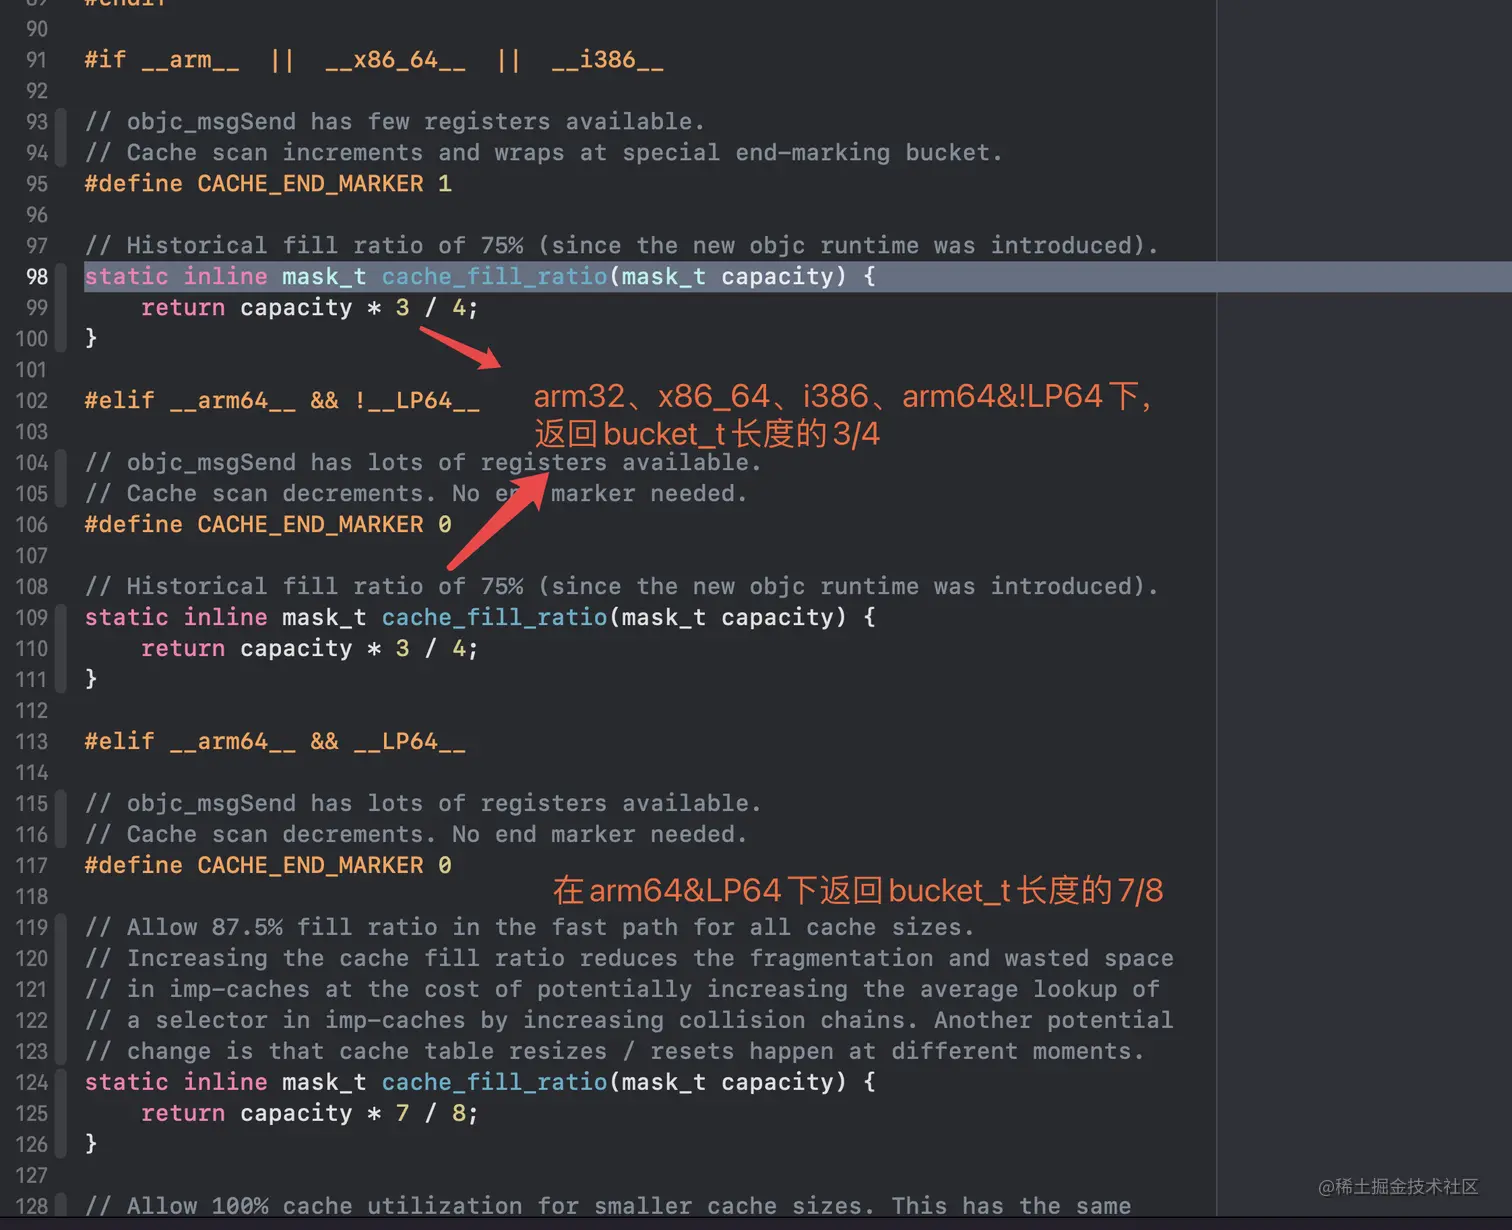Select line number 91 in the gutter
The width and height of the screenshot is (1512, 1230).
click(x=37, y=60)
